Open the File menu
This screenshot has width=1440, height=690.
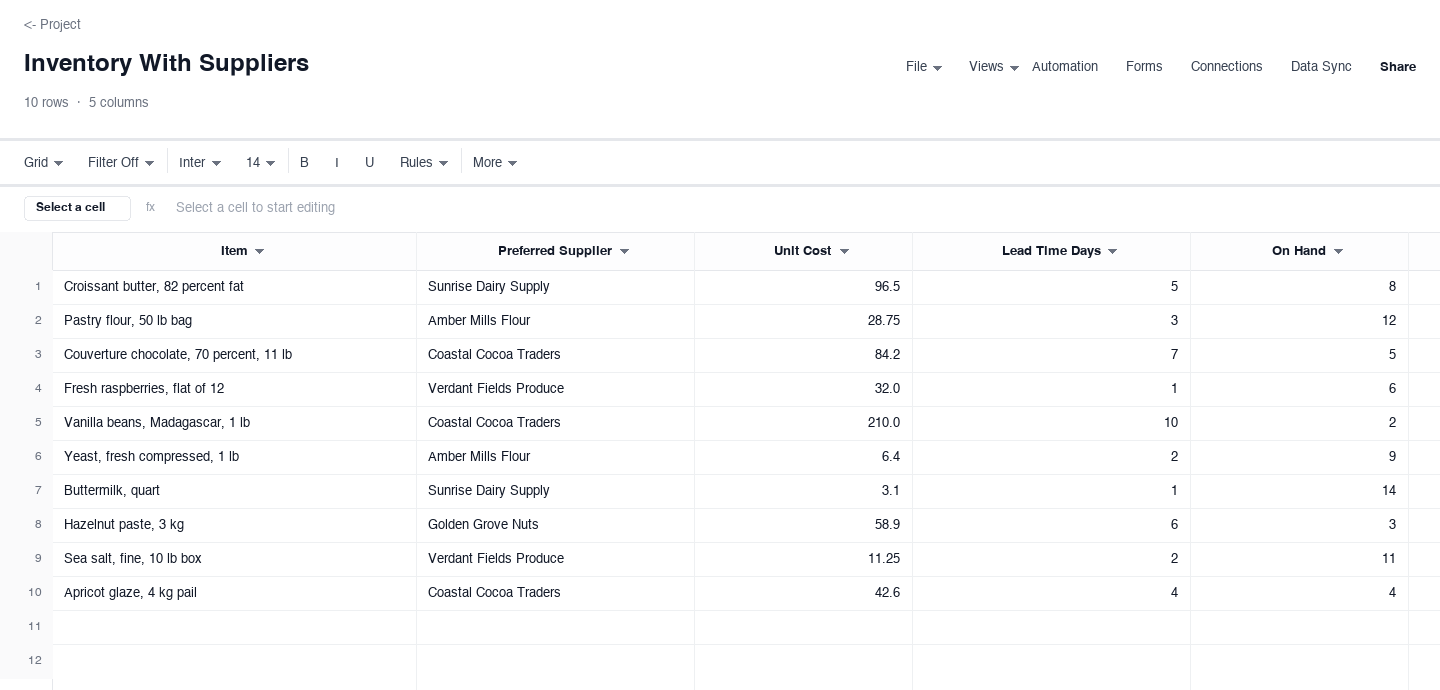(924, 66)
